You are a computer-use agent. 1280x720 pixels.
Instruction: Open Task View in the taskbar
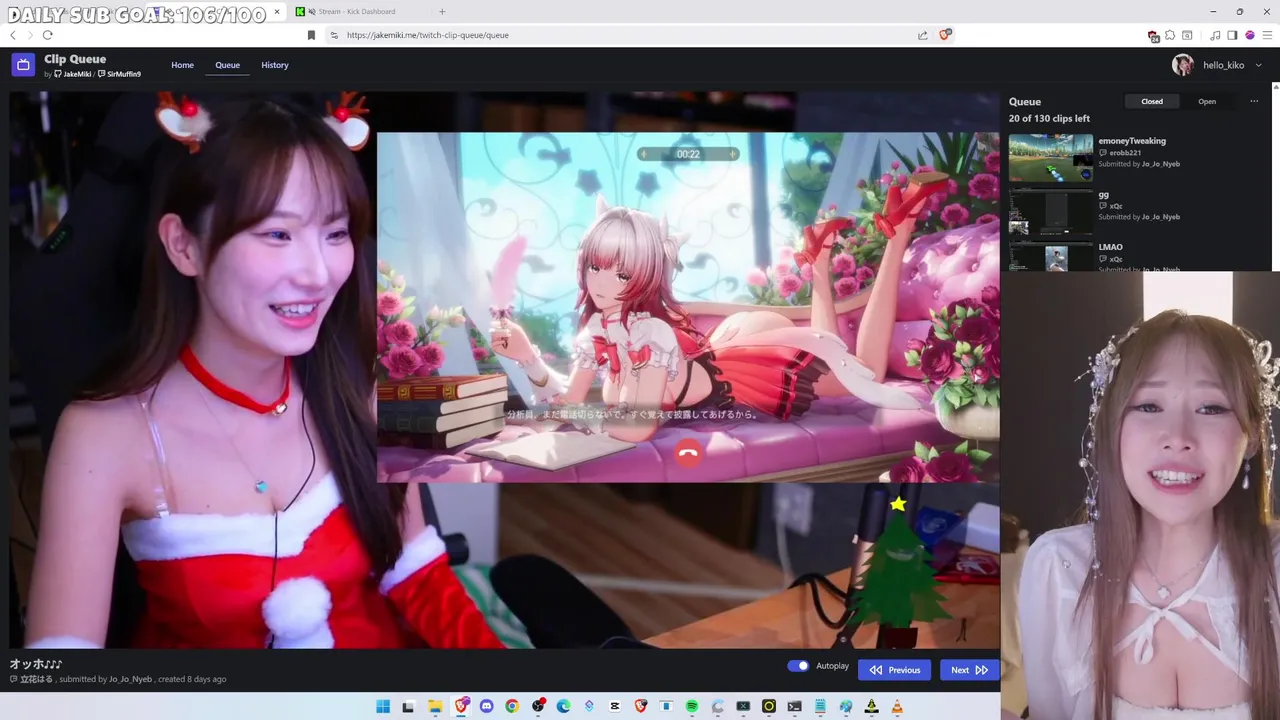coord(408,707)
